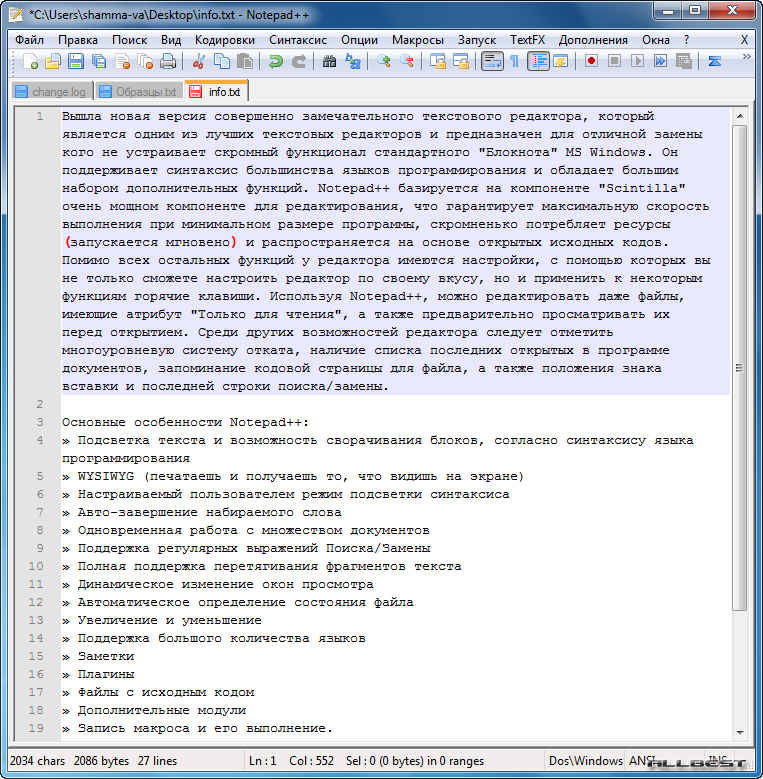This screenshot has height=779, width=763.
Task: Stop macro recording with the square icon
Action: (x=614, y=62)
